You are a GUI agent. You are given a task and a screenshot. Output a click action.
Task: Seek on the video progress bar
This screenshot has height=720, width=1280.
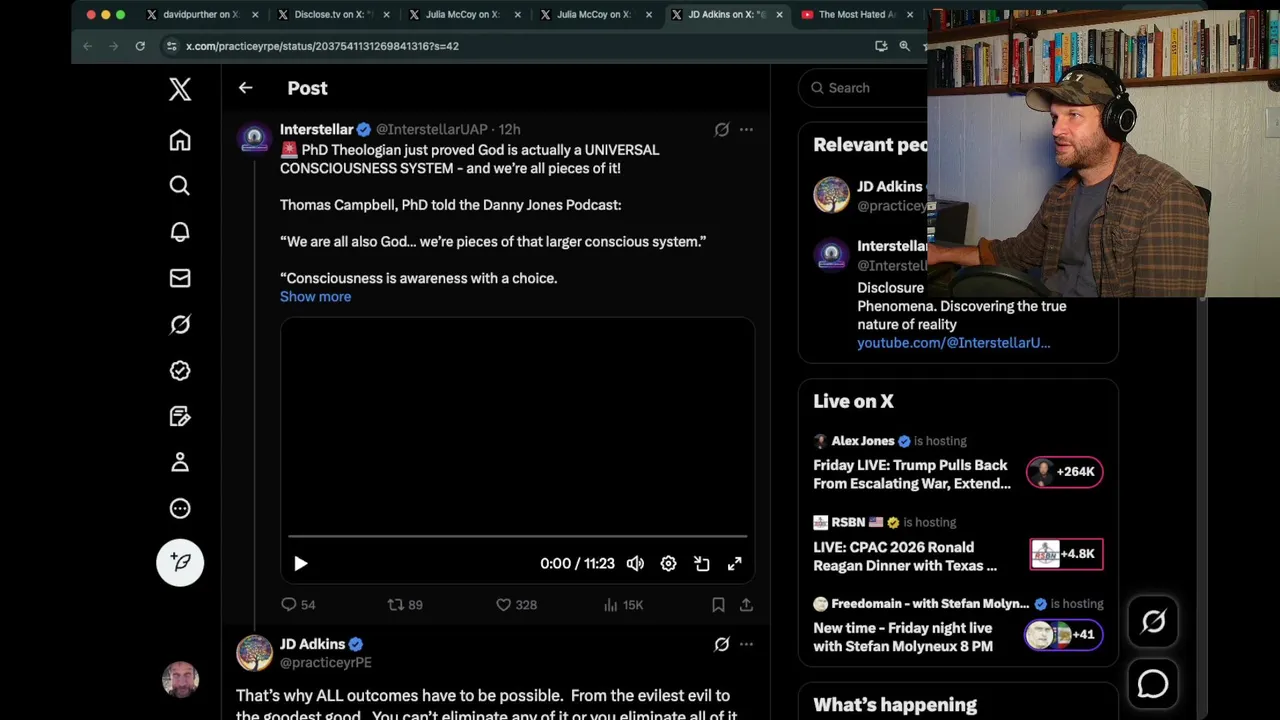(517, 537)
